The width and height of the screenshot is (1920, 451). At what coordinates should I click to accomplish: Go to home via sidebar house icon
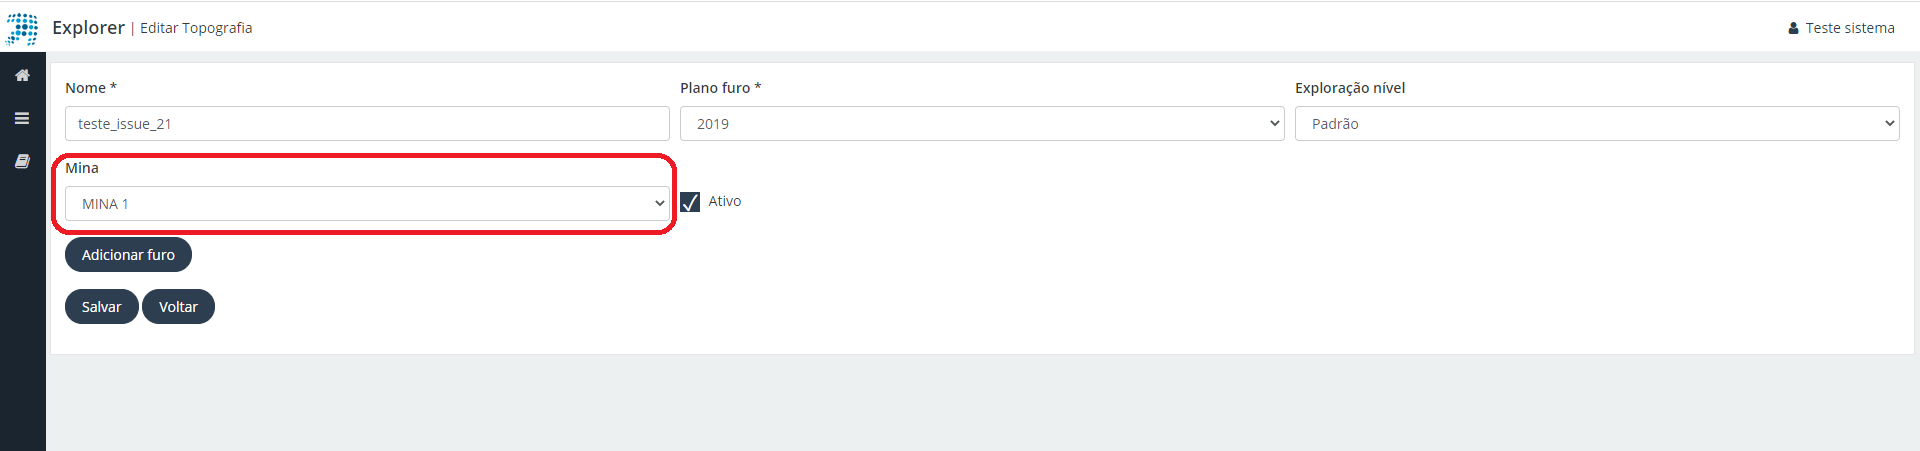22,75
